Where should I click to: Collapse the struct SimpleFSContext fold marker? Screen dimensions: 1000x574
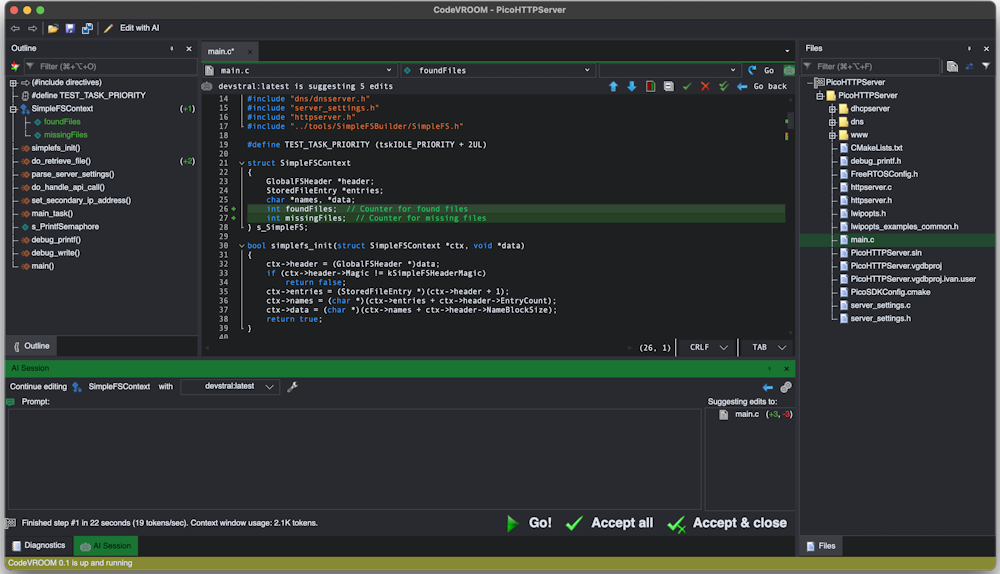tap(242, 163)
